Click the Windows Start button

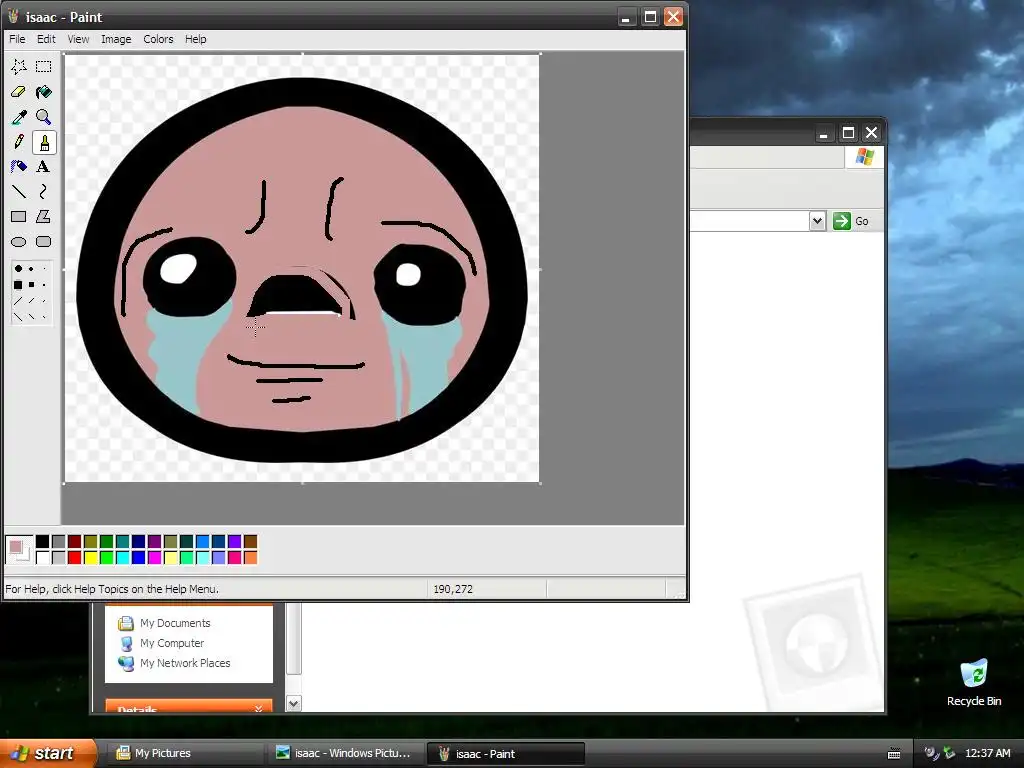click(48, 753)
